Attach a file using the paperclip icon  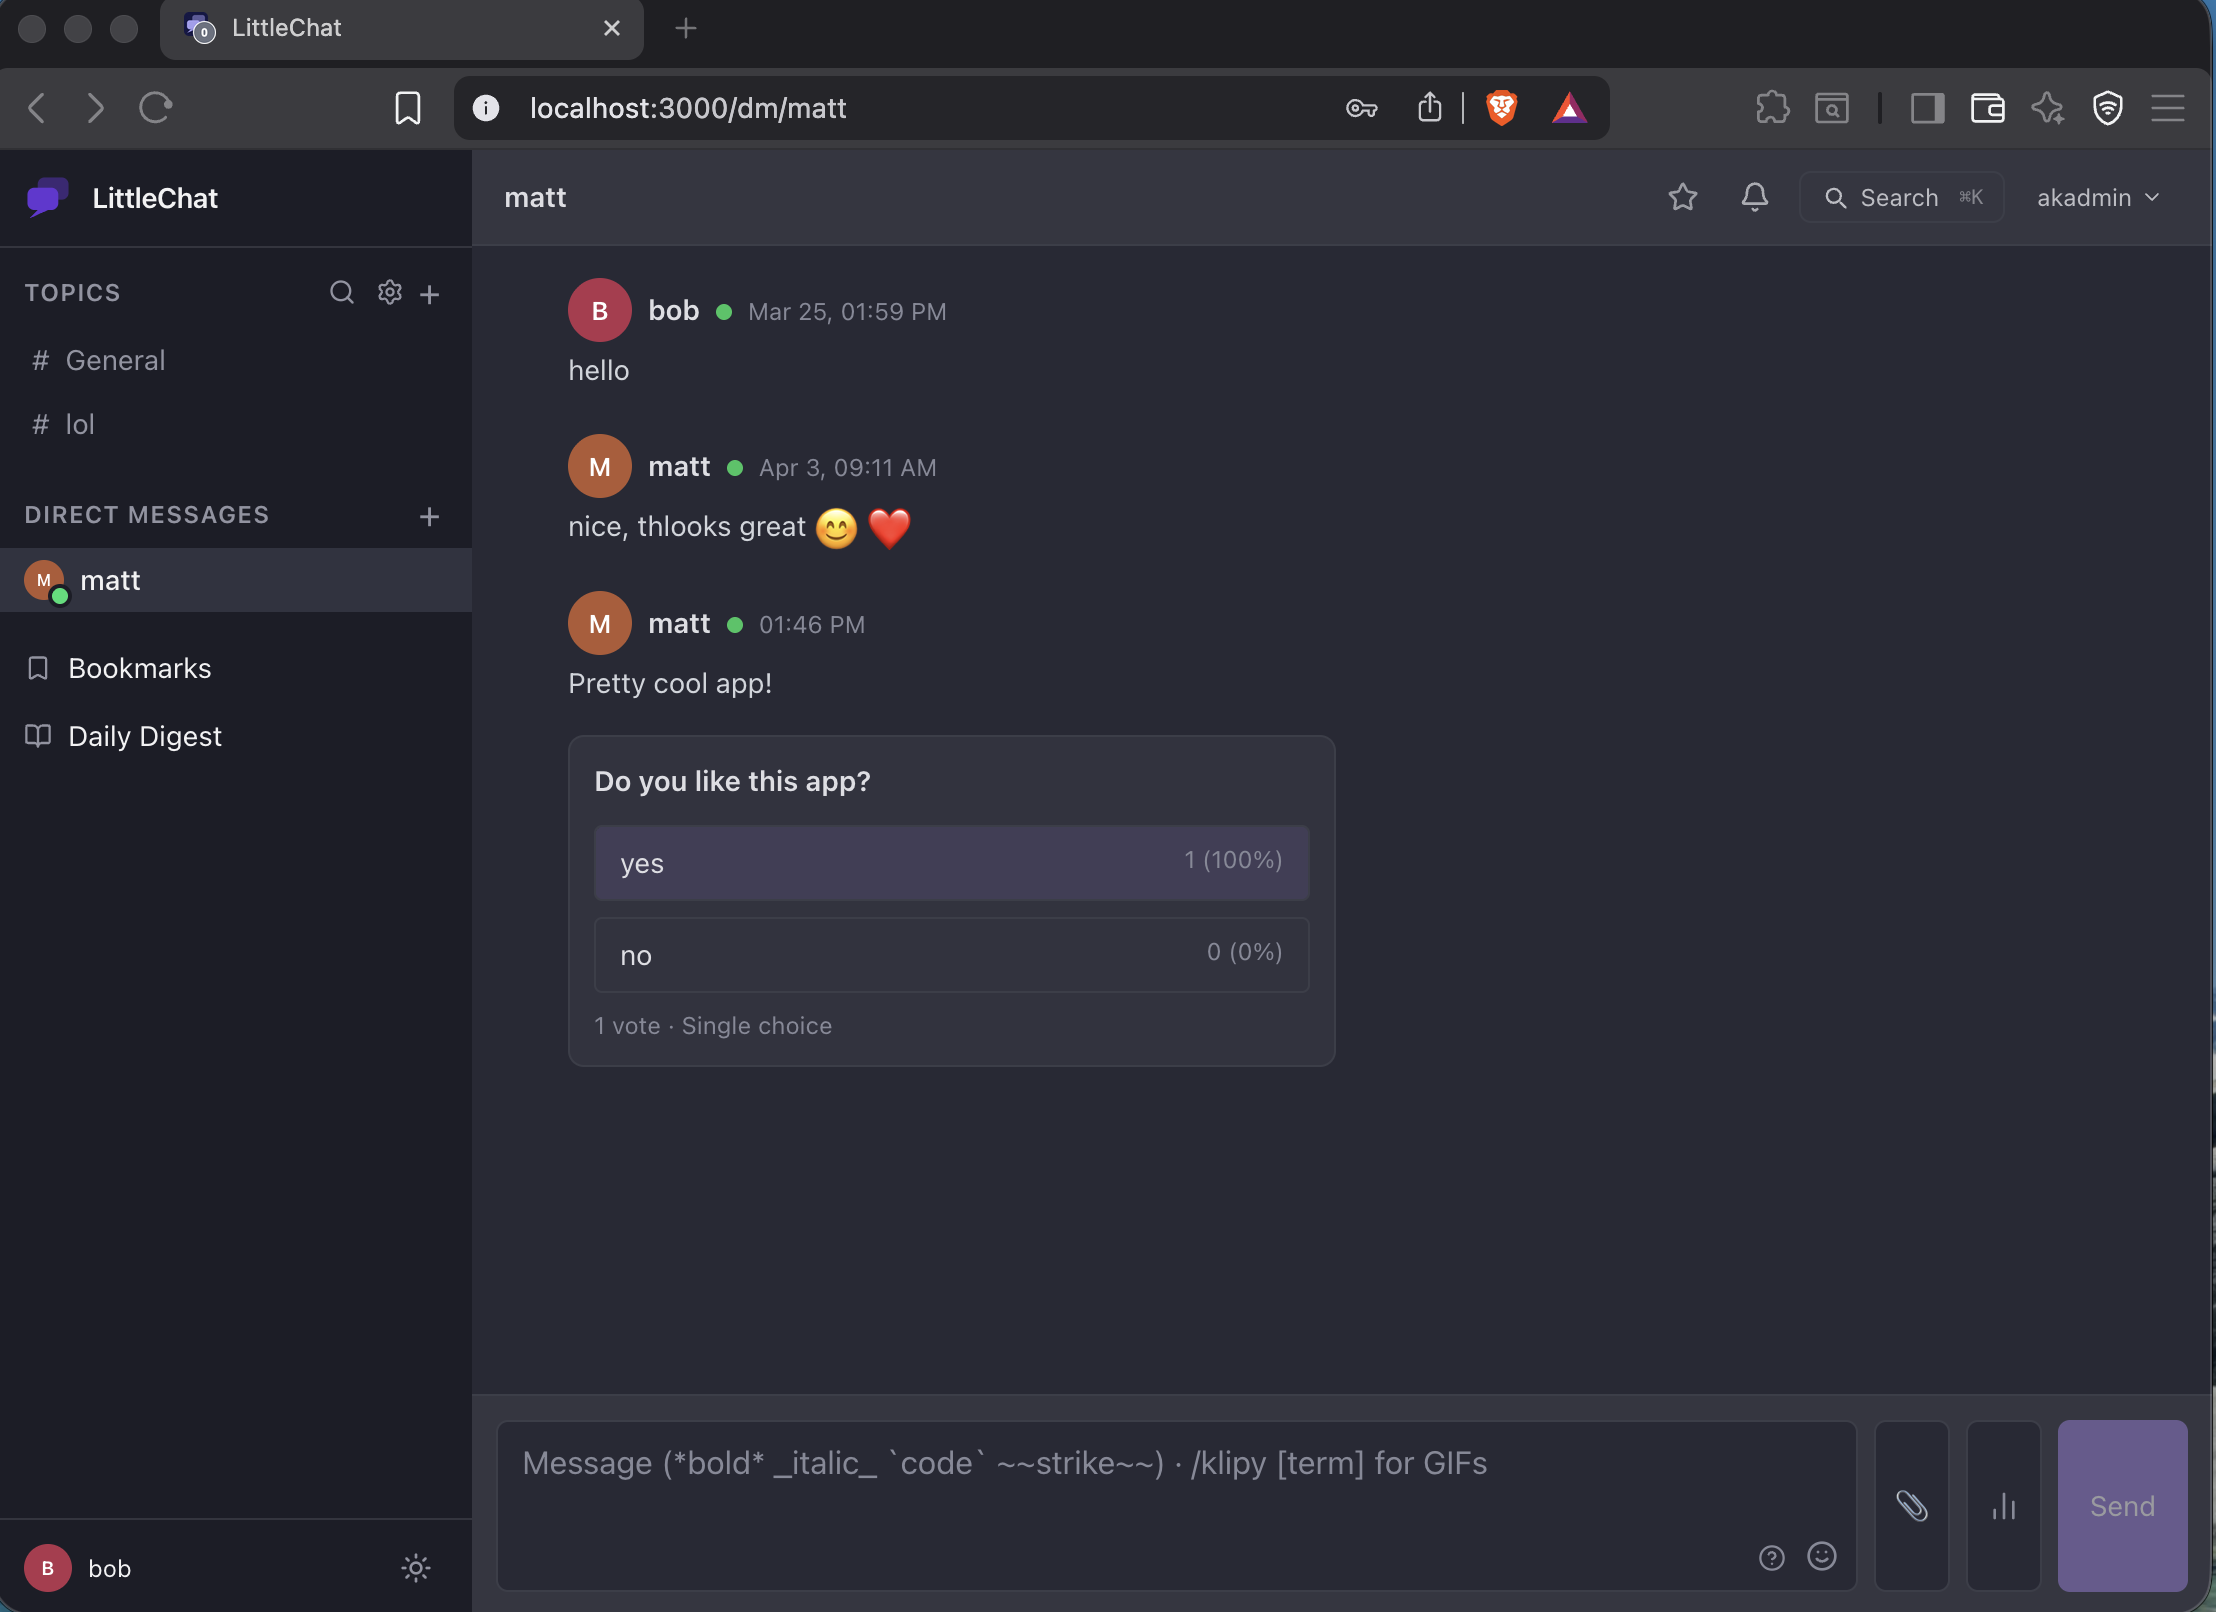1911,1505
